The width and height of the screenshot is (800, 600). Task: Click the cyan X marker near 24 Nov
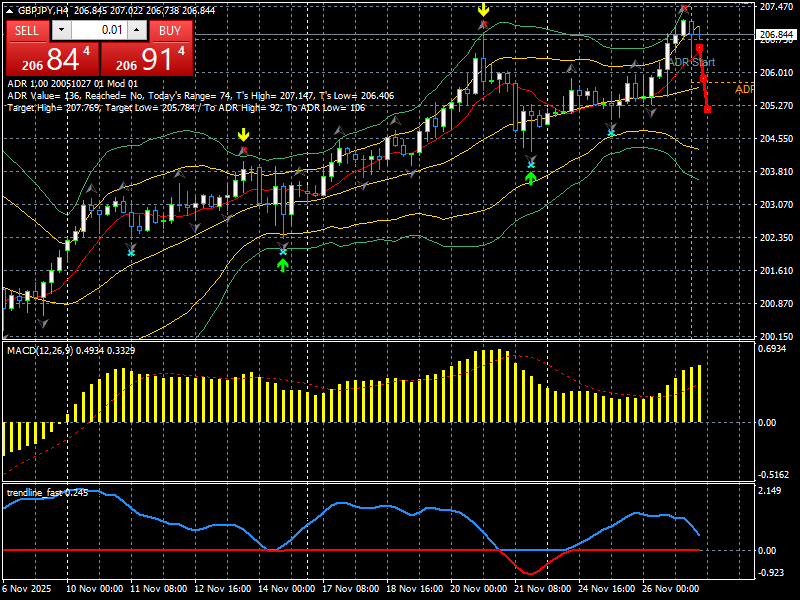[611, 134]
